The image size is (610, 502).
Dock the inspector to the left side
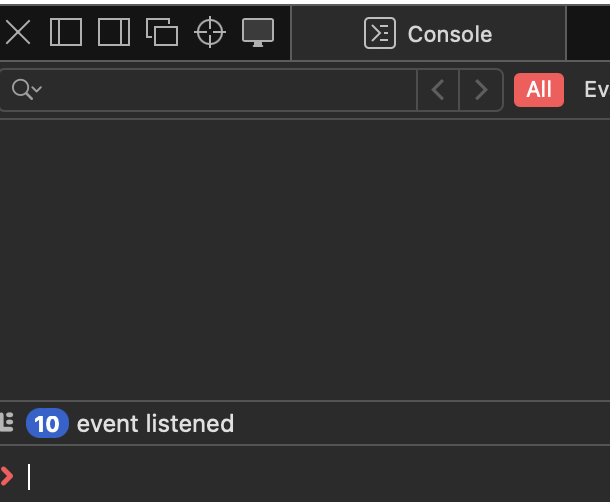tap(66, 33)
